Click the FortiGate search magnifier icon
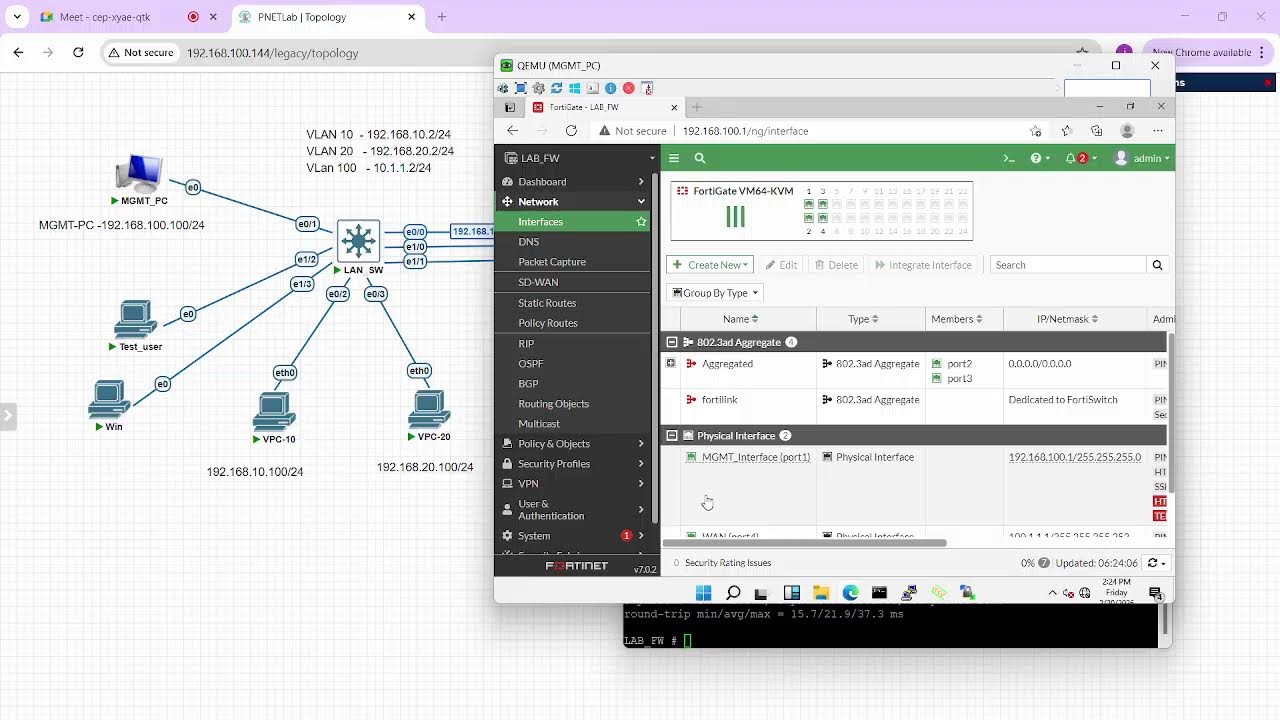This screenshot has width=1280, height=720. click(x=700, y=158)
